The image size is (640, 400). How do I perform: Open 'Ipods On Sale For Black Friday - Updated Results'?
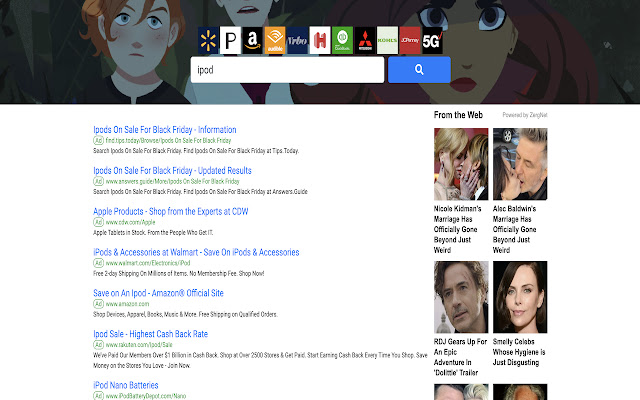(172, 171)
